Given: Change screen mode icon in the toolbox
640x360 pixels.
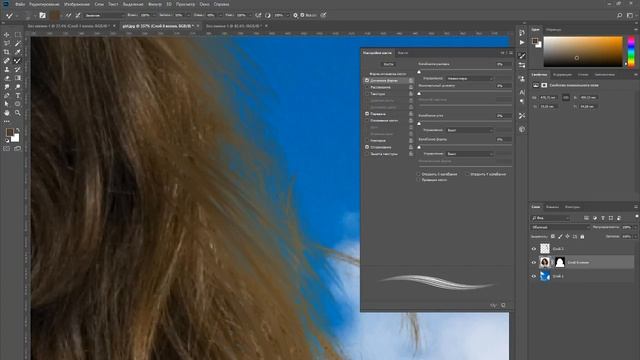Looking at the screenshot, I should pos(18,149).
